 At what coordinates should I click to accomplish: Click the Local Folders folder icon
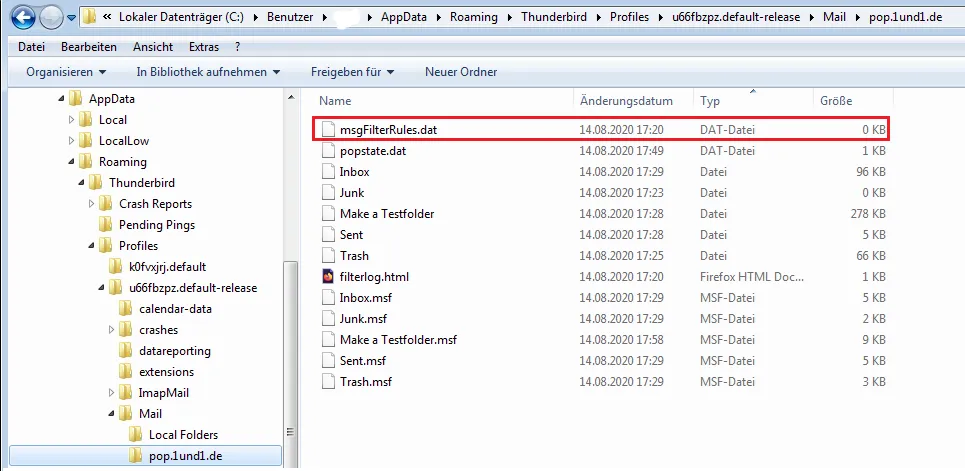point(136,435)
